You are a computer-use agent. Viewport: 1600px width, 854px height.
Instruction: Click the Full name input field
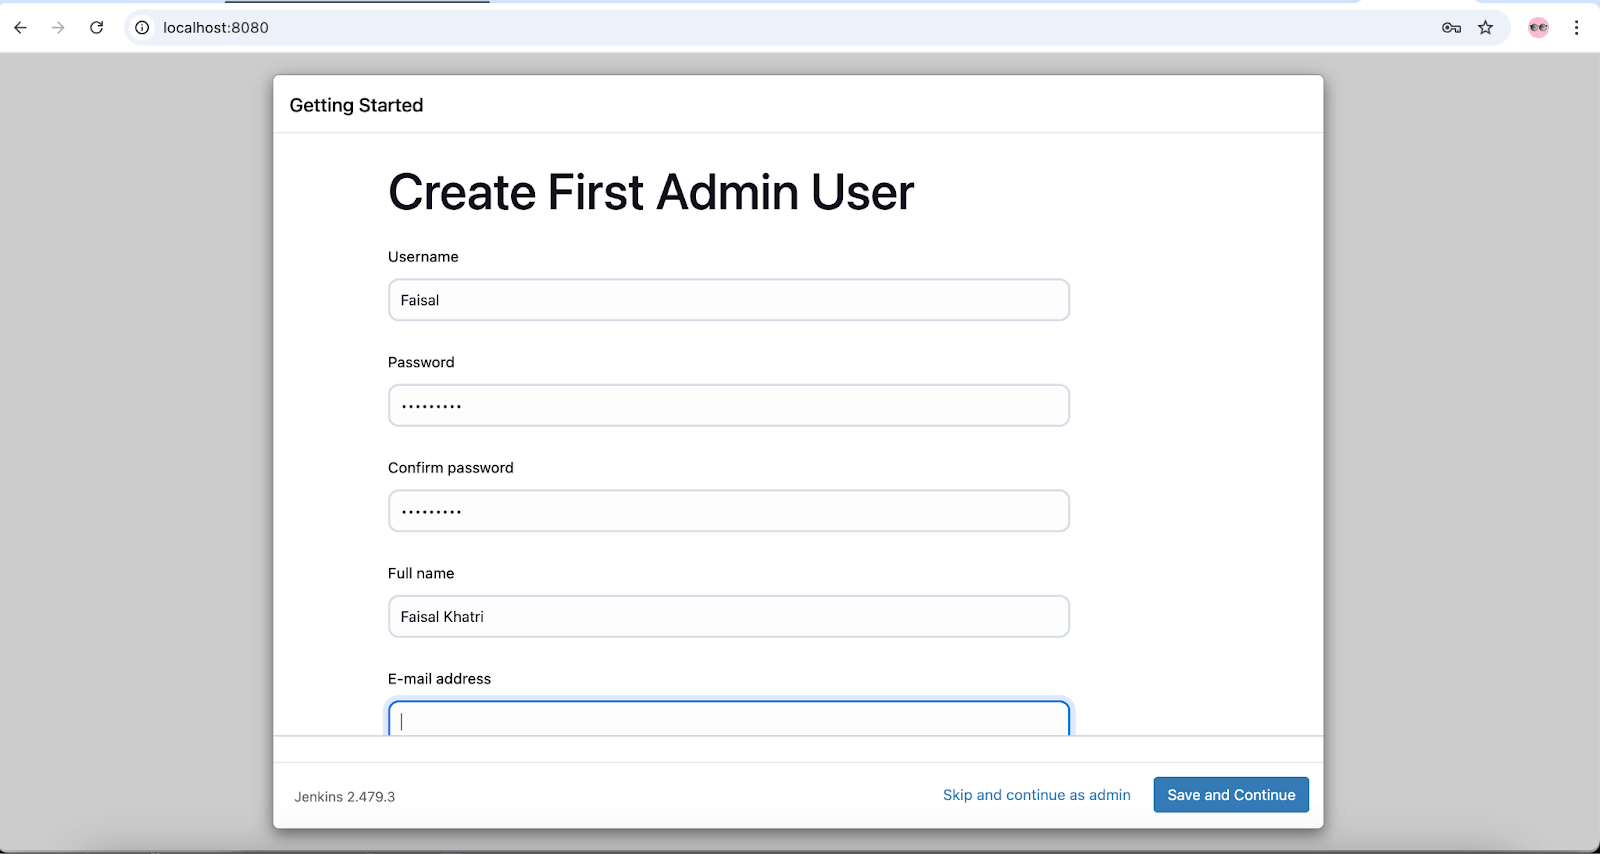pyautogui.click(x=728, y=617)
